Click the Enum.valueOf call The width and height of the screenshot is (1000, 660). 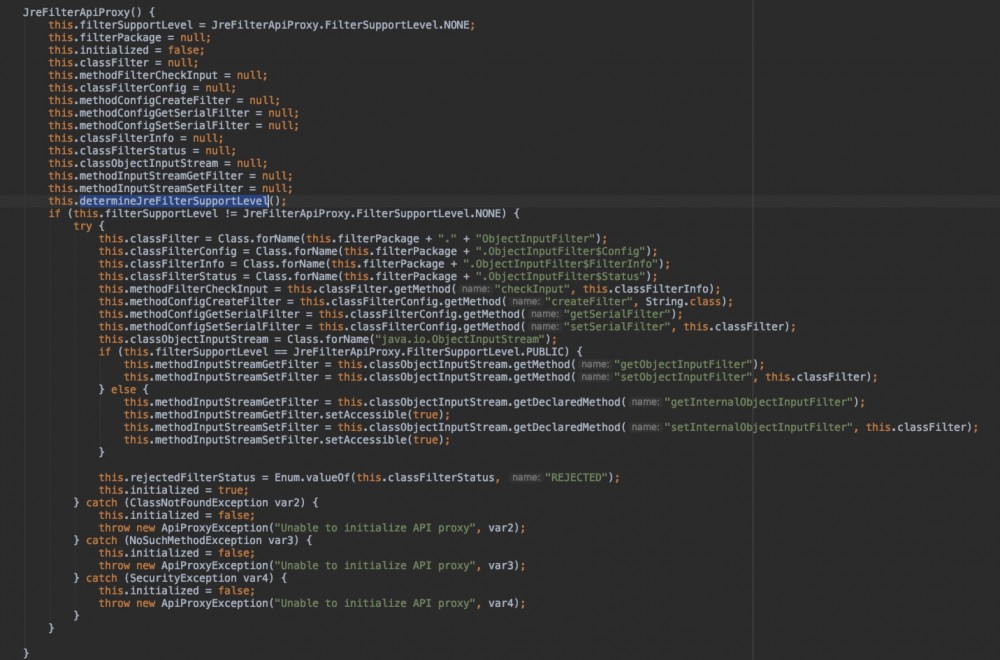click(x=312, y=478)
